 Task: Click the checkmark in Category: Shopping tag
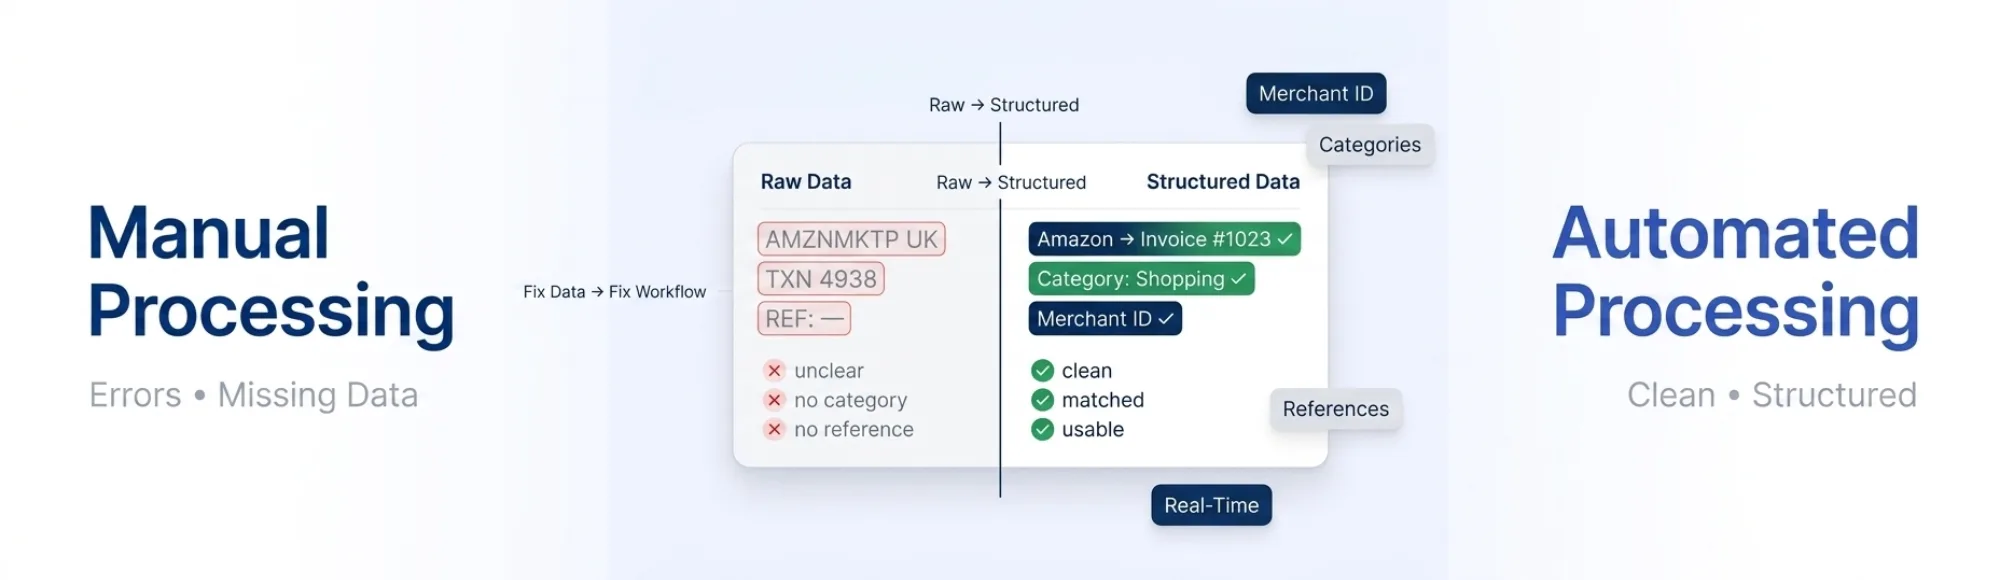click(x=1239, y=279)
